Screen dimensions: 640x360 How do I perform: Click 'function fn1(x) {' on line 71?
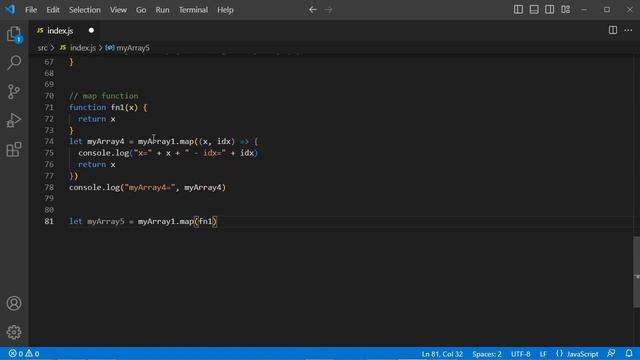pos(108,107)
